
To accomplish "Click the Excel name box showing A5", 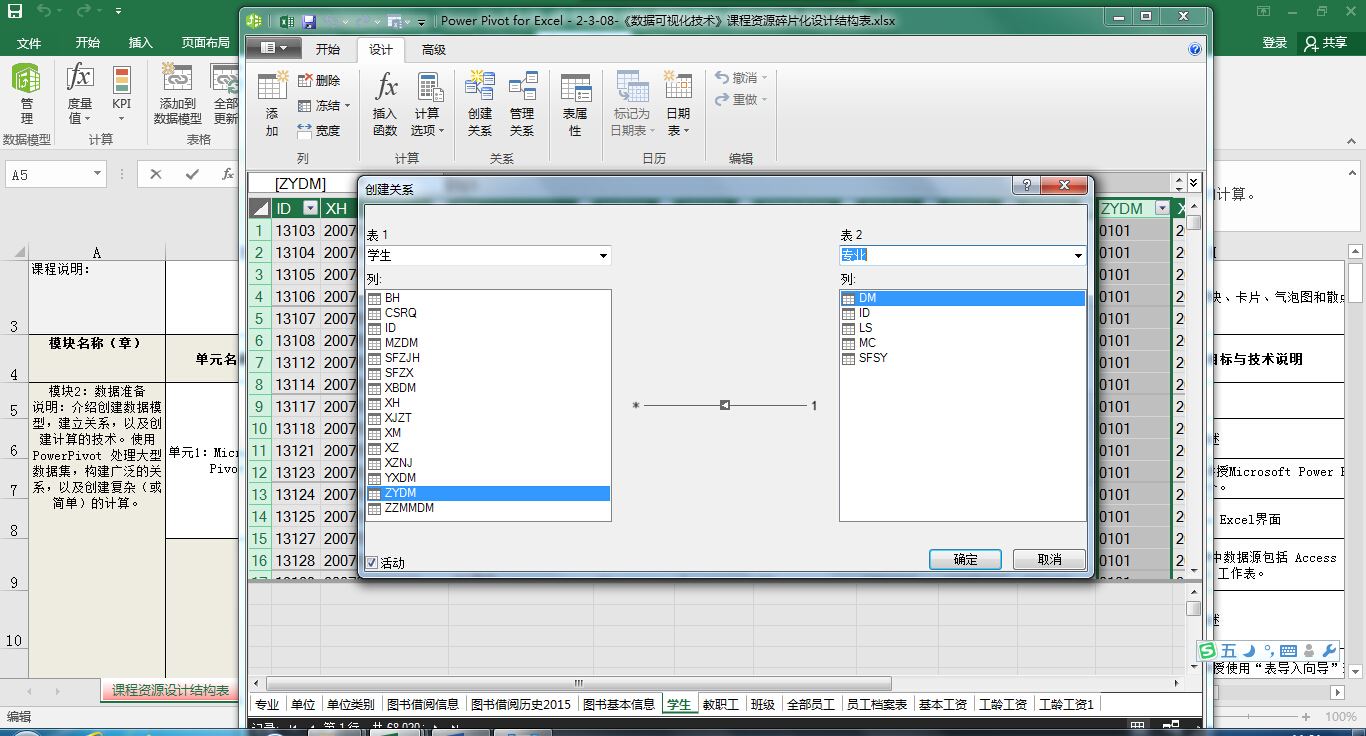I will pyautogui.click(x=49, y=174).
